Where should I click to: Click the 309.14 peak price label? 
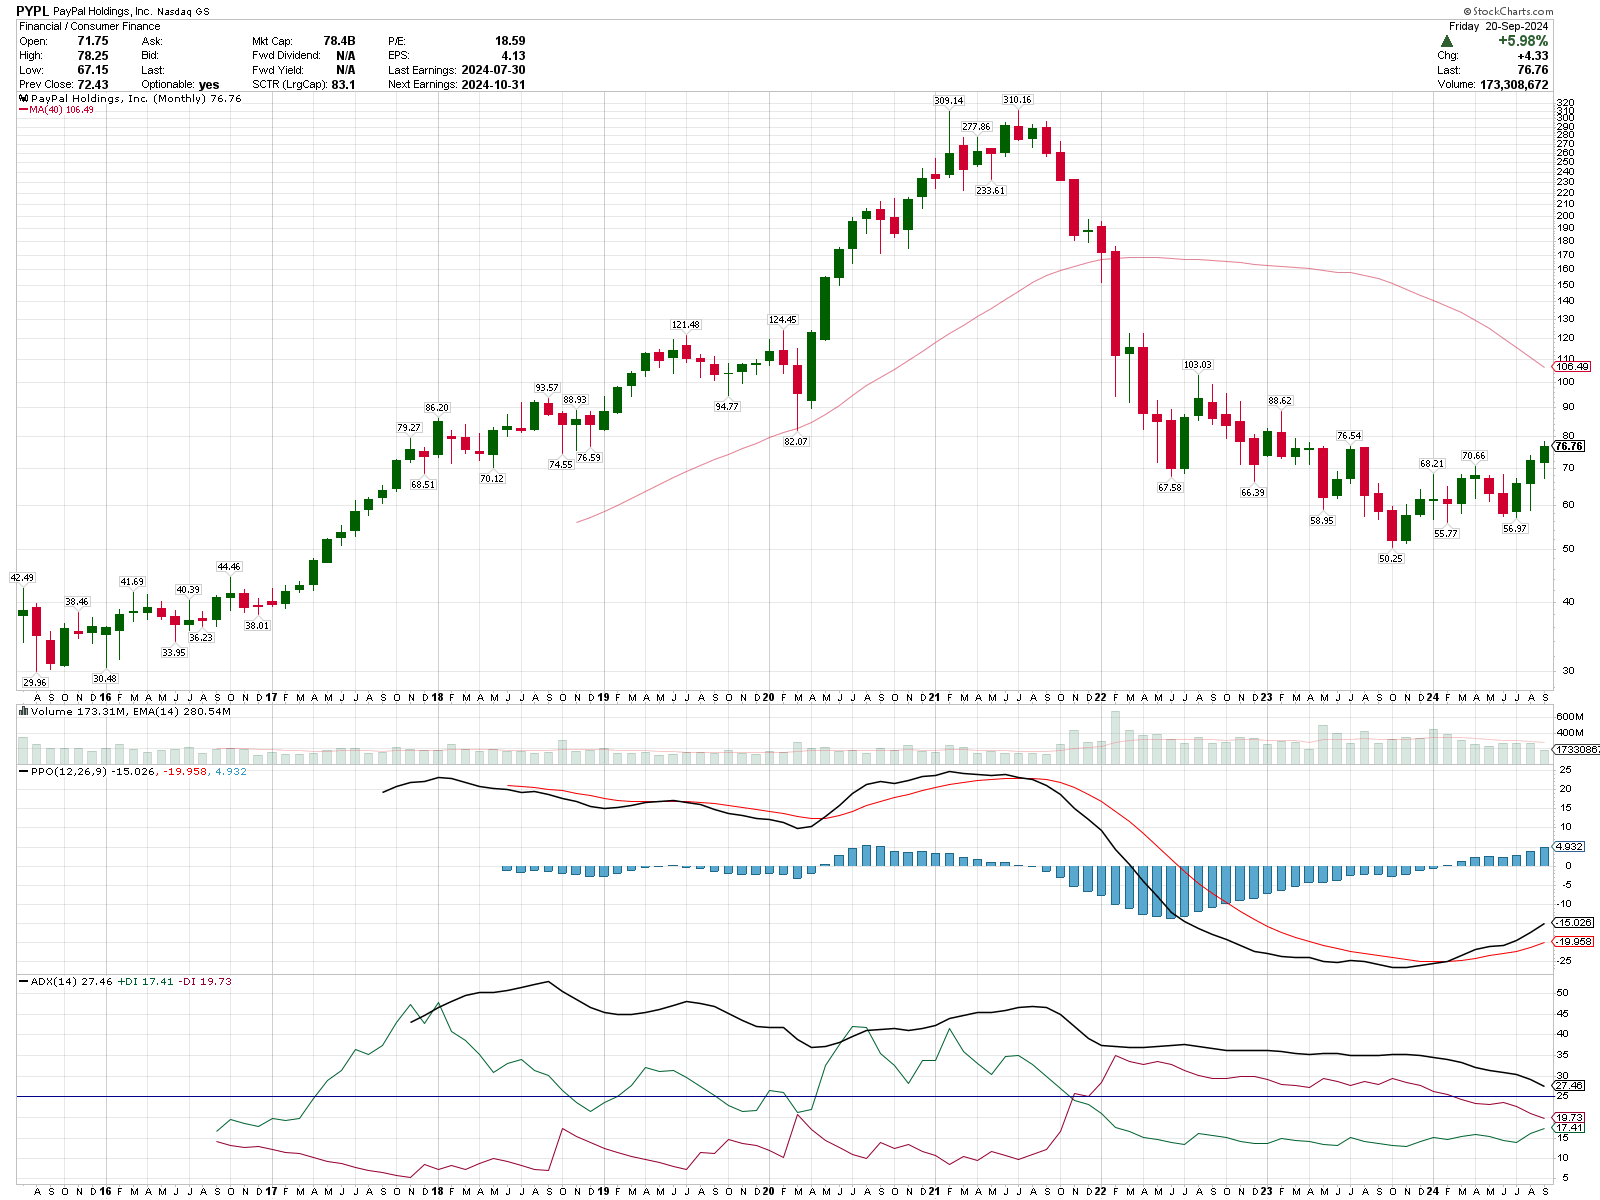click(x=949, y=101)
